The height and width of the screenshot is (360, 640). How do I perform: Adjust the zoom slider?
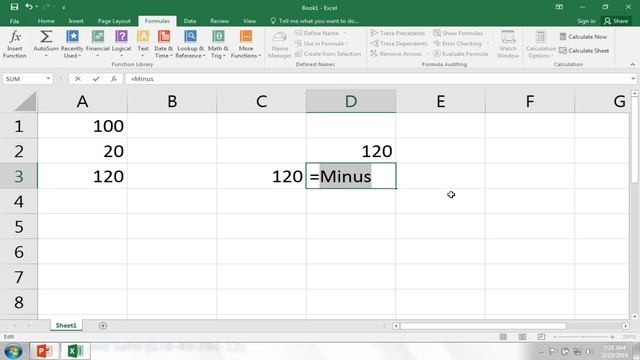click(x=584, y=337)
